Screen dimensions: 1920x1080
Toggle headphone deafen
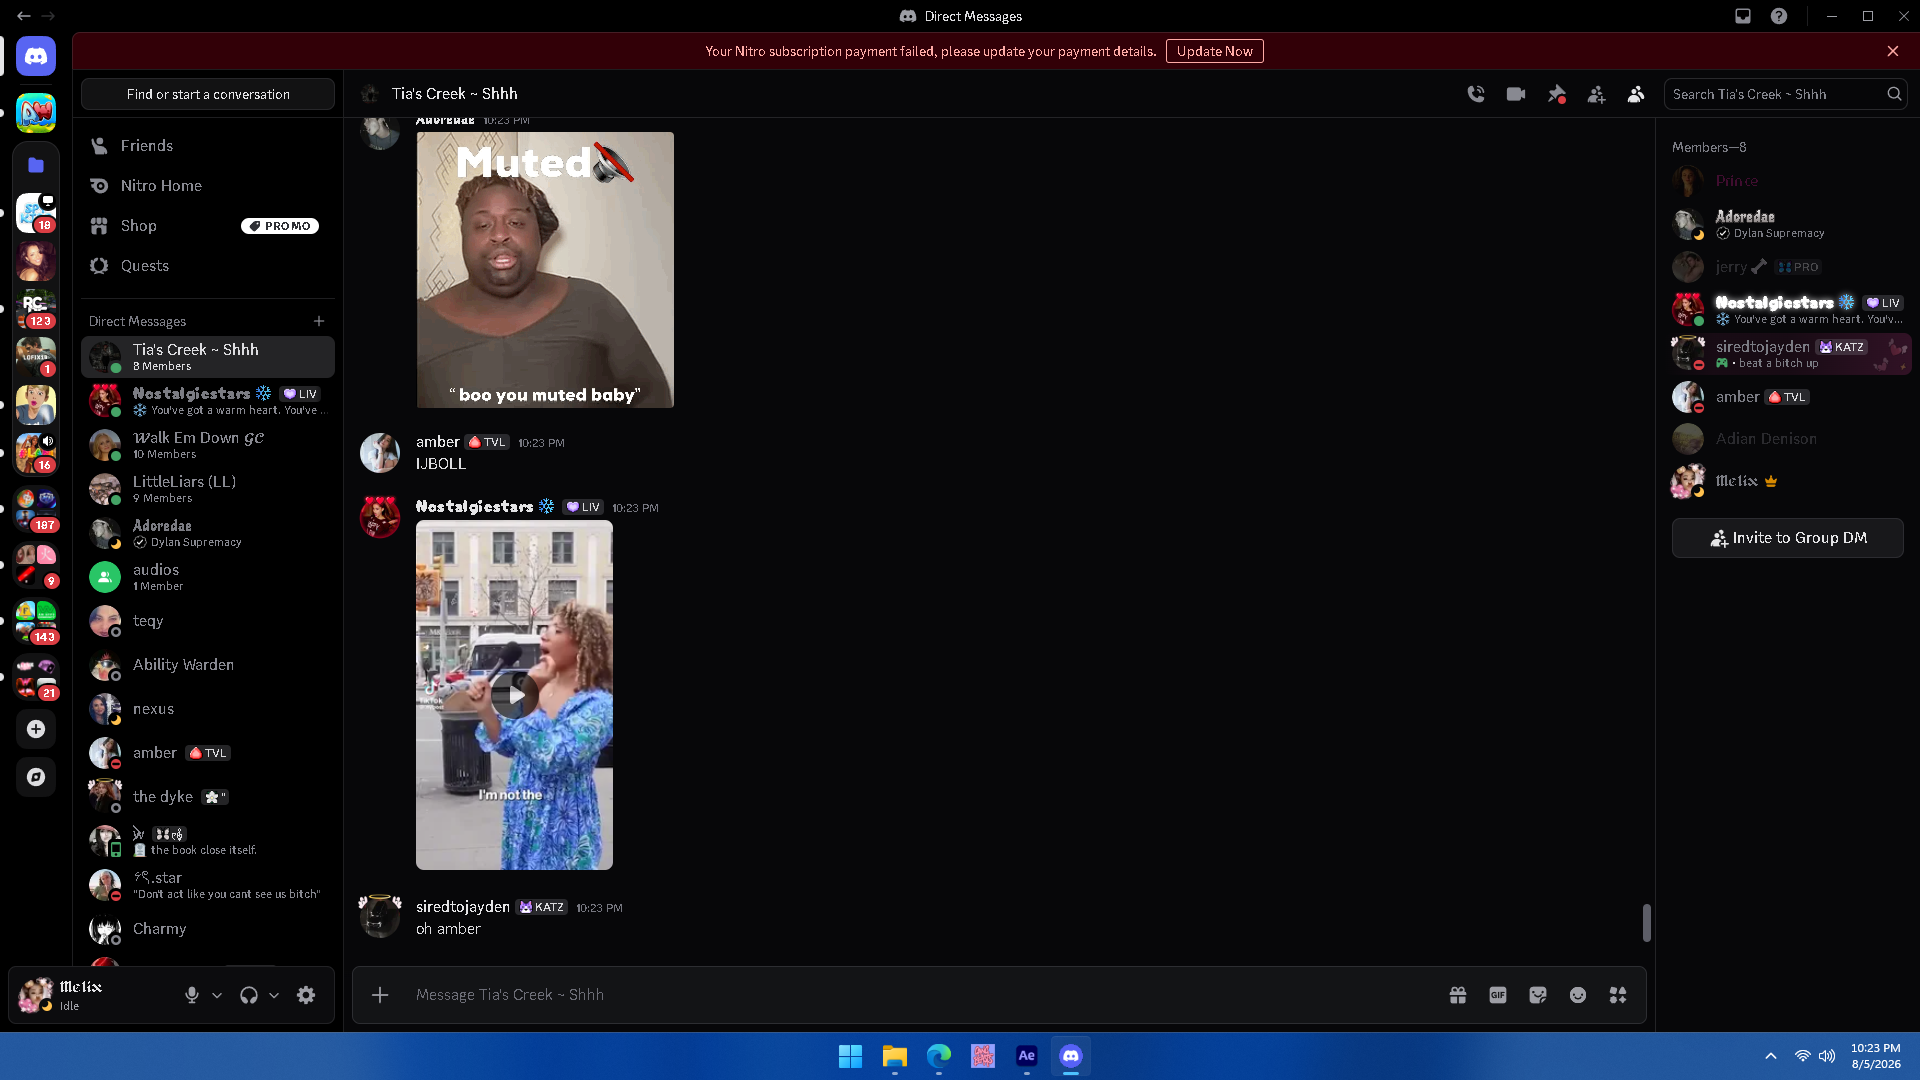click(249, 995)
